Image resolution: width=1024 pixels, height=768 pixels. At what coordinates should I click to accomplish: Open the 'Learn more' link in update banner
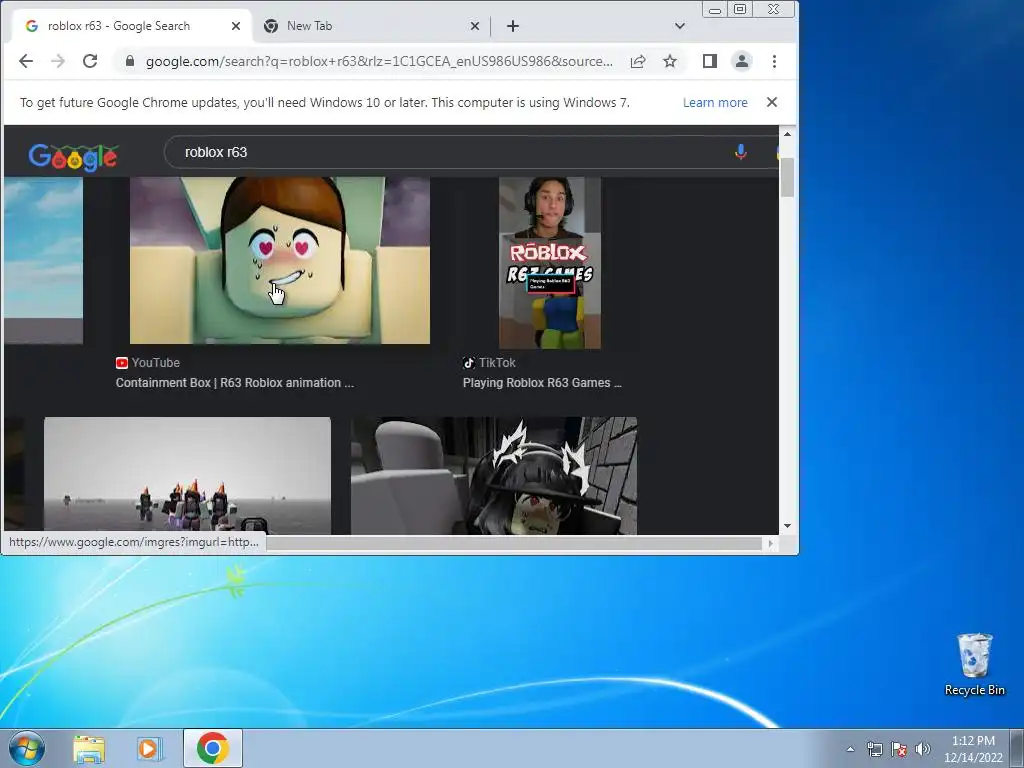pyautogui.click(x=715, y=103)
